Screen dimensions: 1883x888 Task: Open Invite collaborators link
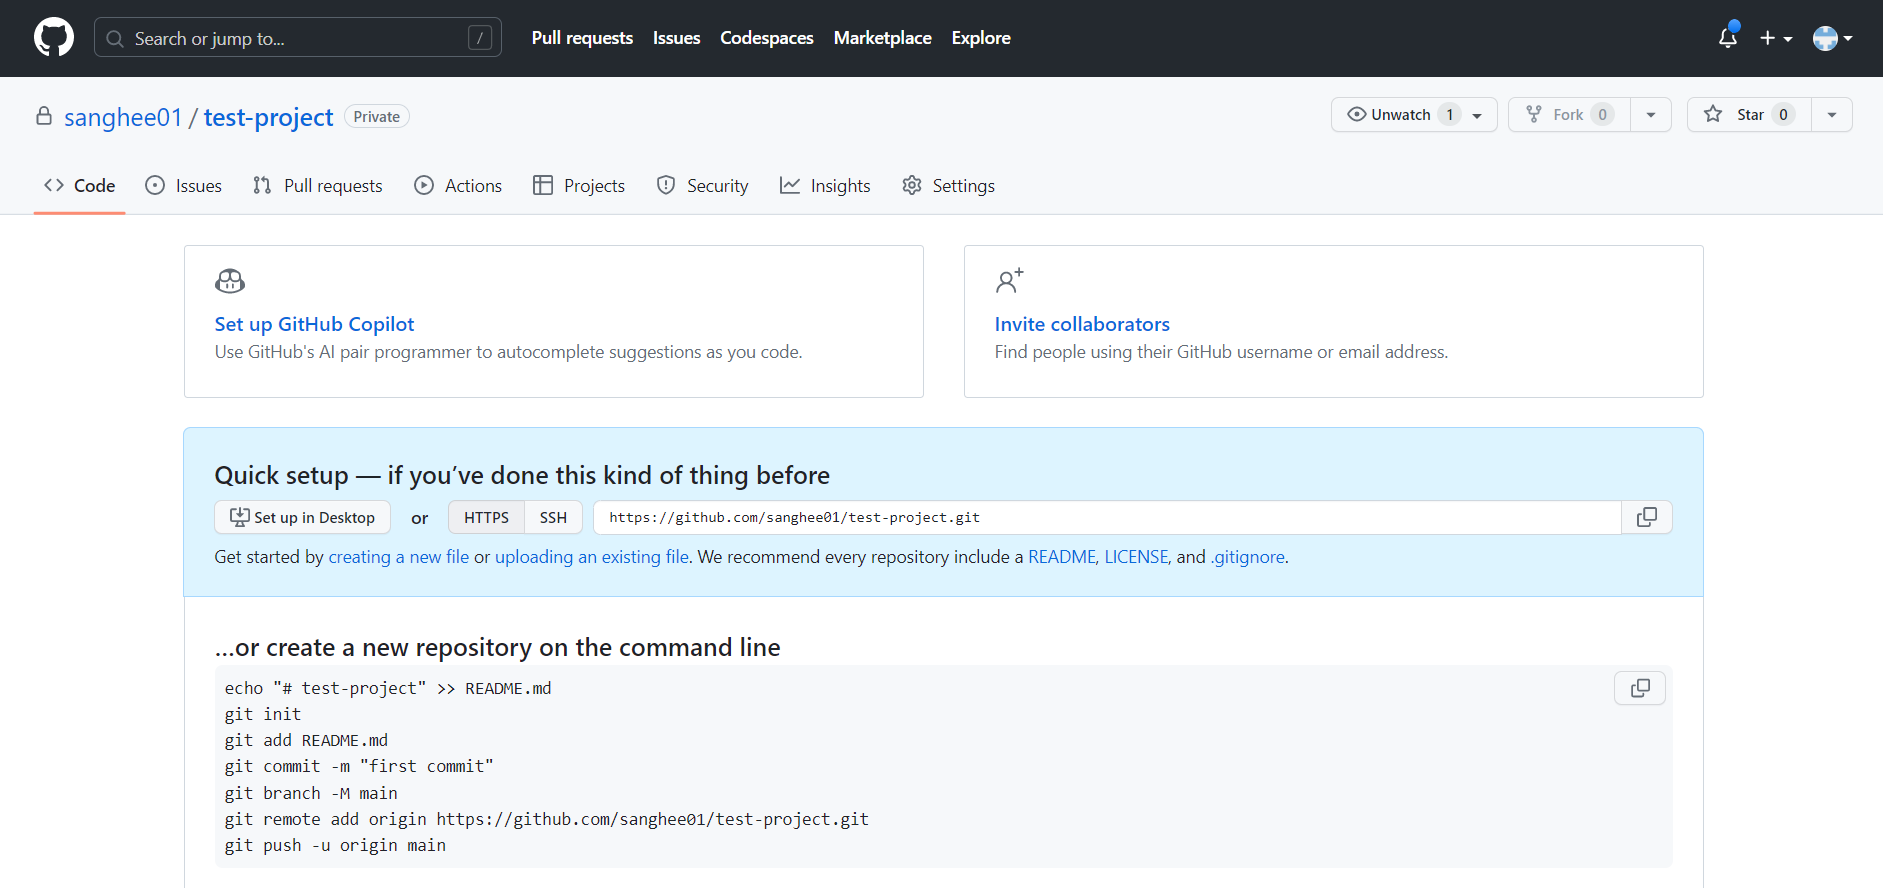coord(1082,324)
